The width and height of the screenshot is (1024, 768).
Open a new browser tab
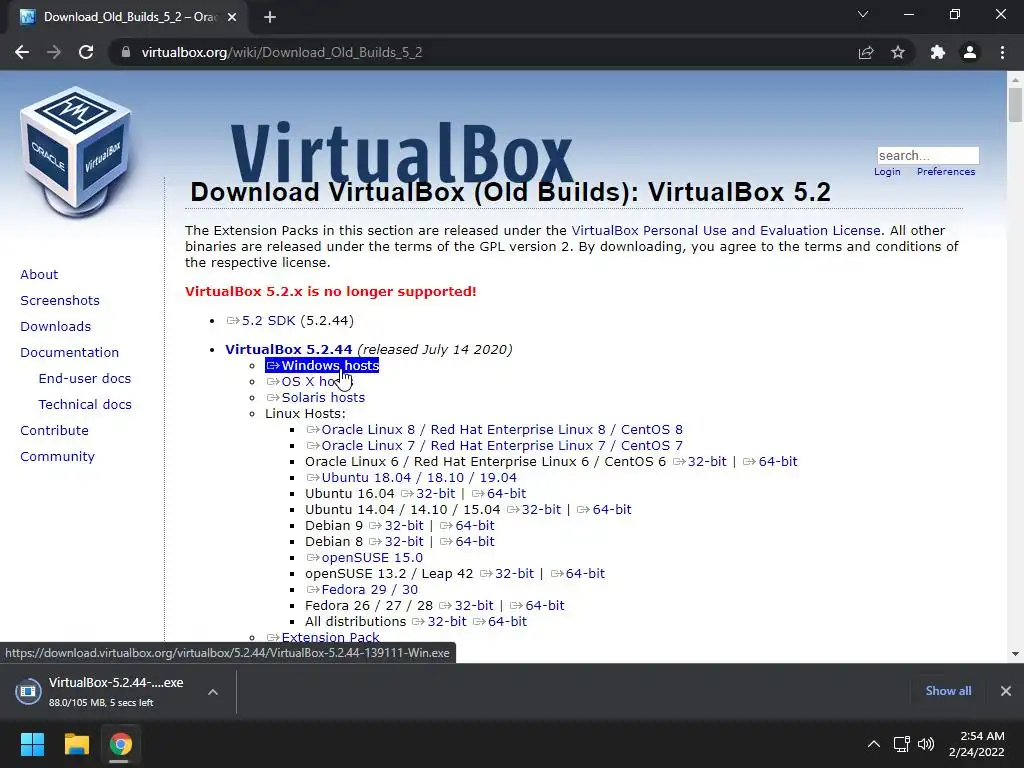tap(270, 17)
